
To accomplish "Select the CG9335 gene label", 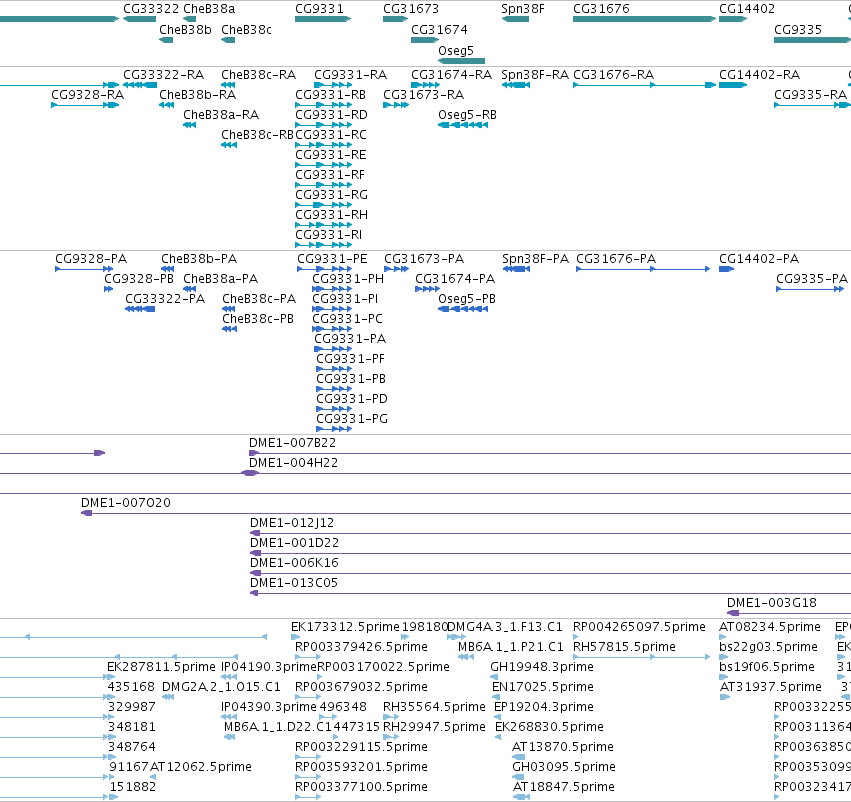I will point(798,30).
